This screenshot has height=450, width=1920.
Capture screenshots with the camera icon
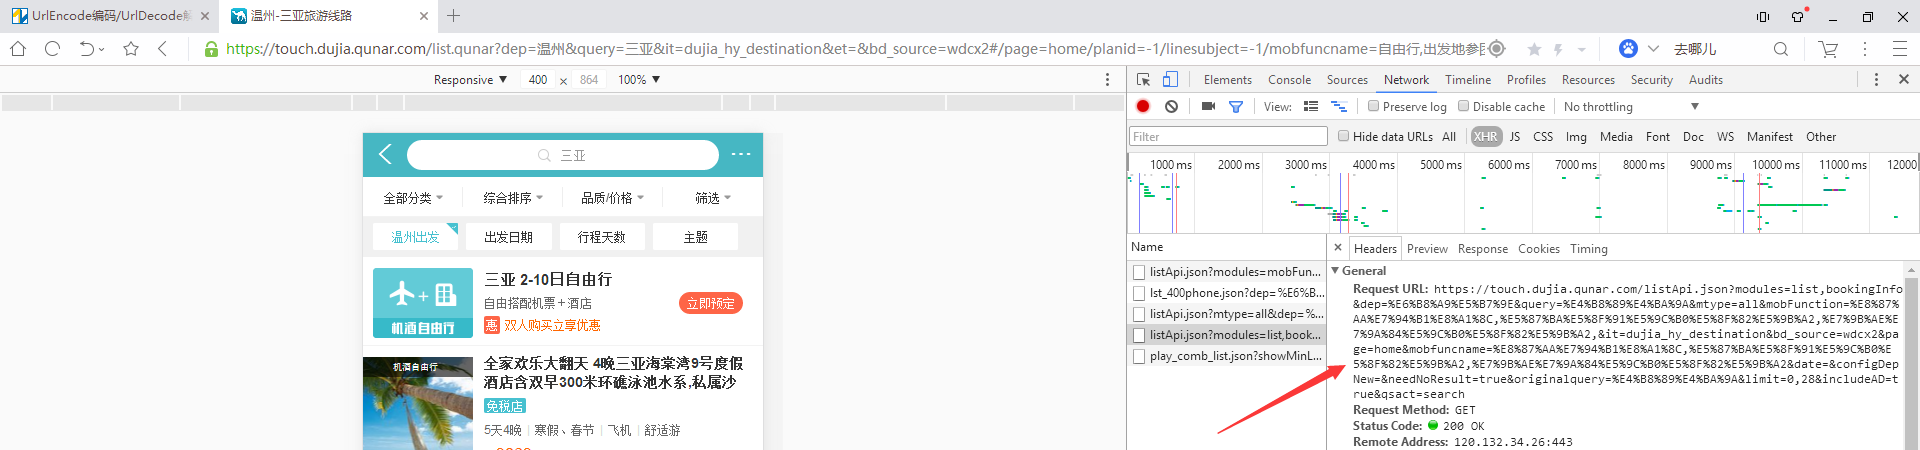click(x=1208, y=106)
